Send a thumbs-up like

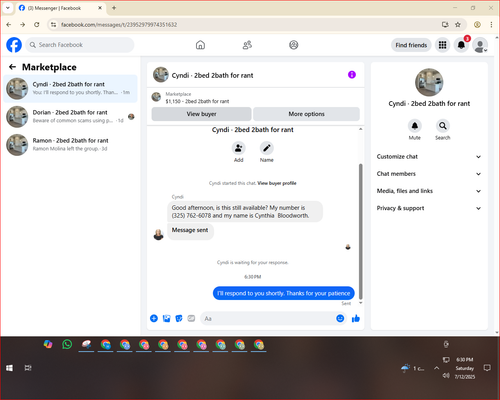pyautogui.click(x=356, y=318)
